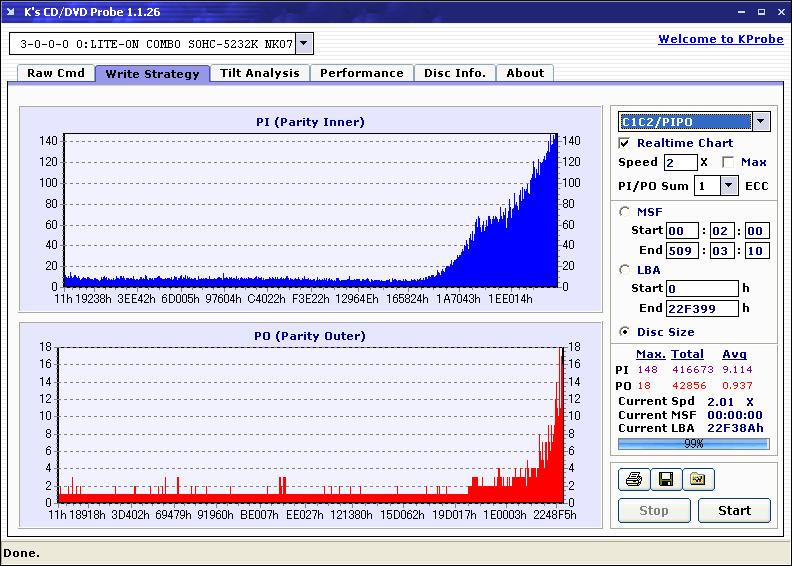Viewport: 792px width, 566px height.
Task: Open the KProbe title bar app icon
Action: pos(11,12)
